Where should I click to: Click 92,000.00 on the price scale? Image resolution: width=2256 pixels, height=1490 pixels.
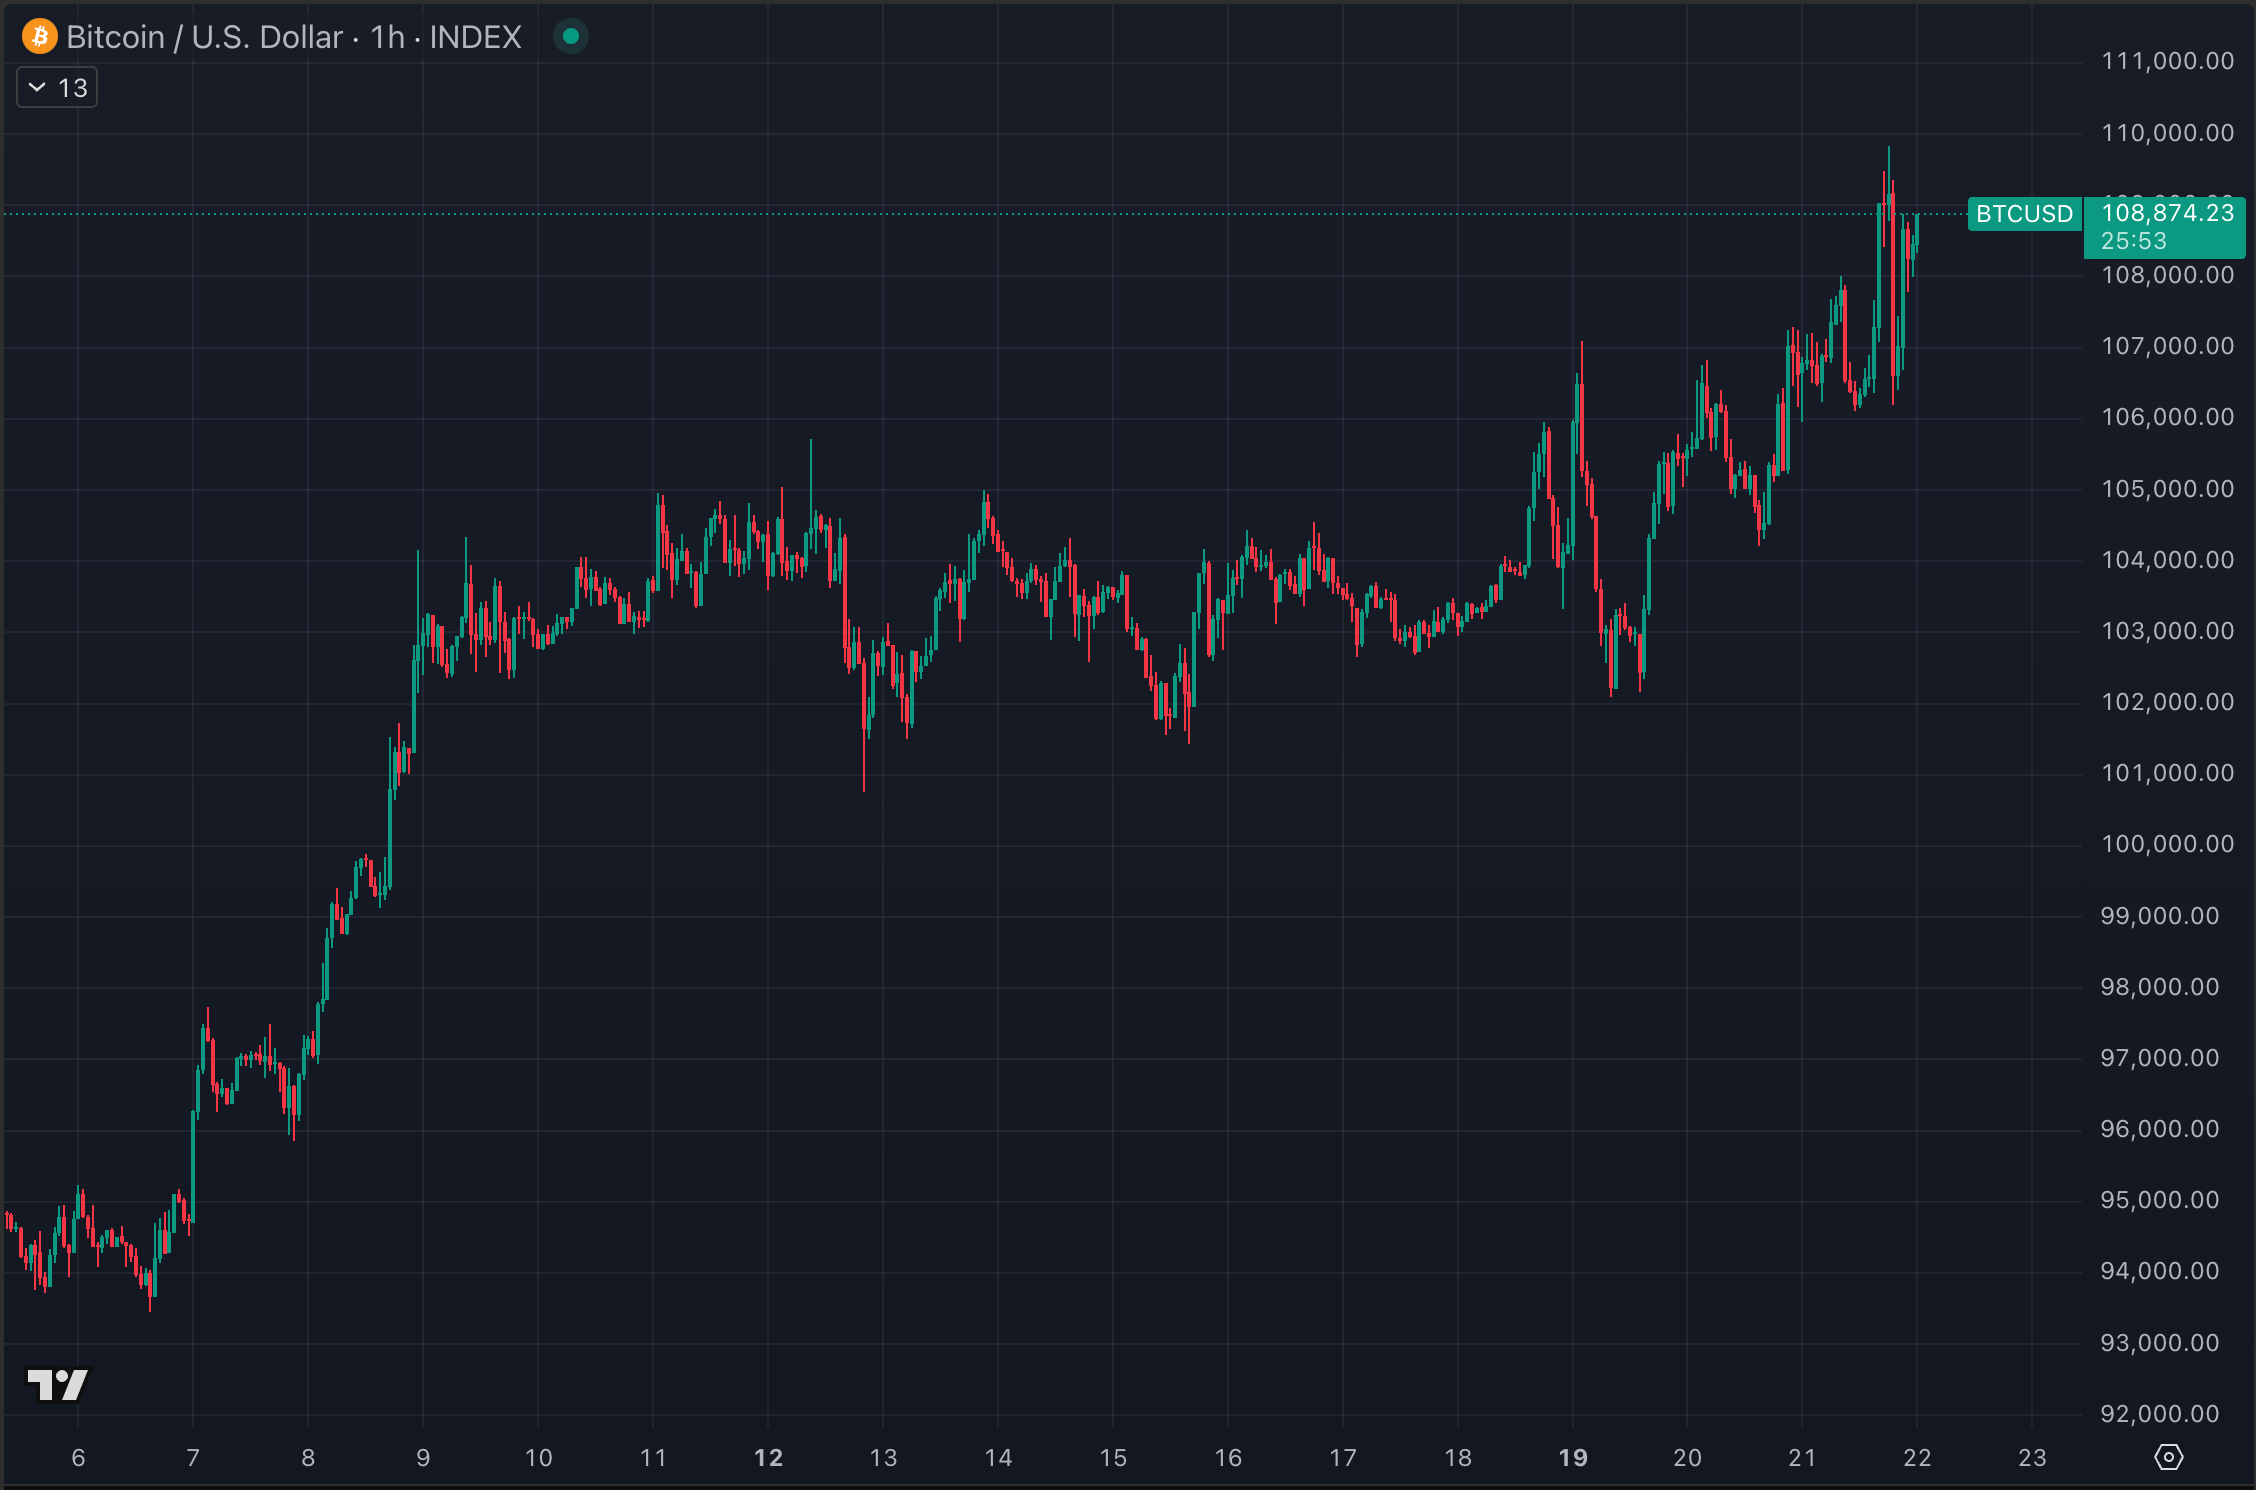click(2160, 1414)
